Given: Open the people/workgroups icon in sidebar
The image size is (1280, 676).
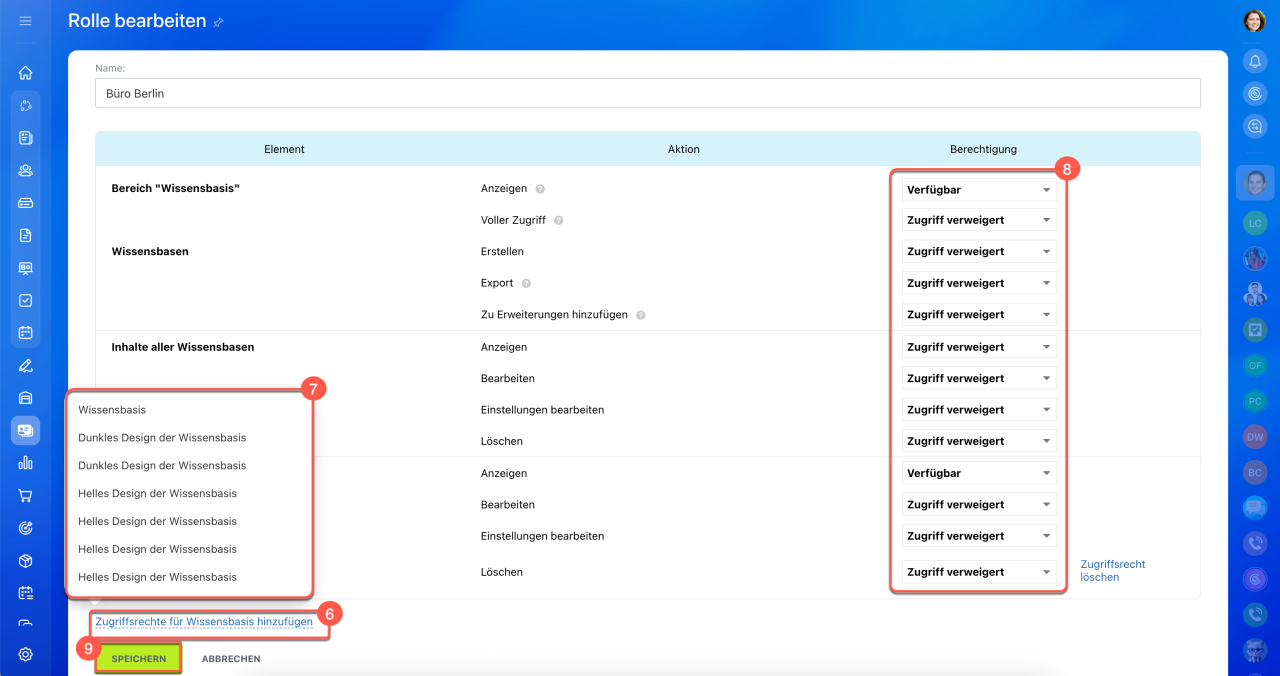Looking at the screenshot, I should [x=26, y=170].
